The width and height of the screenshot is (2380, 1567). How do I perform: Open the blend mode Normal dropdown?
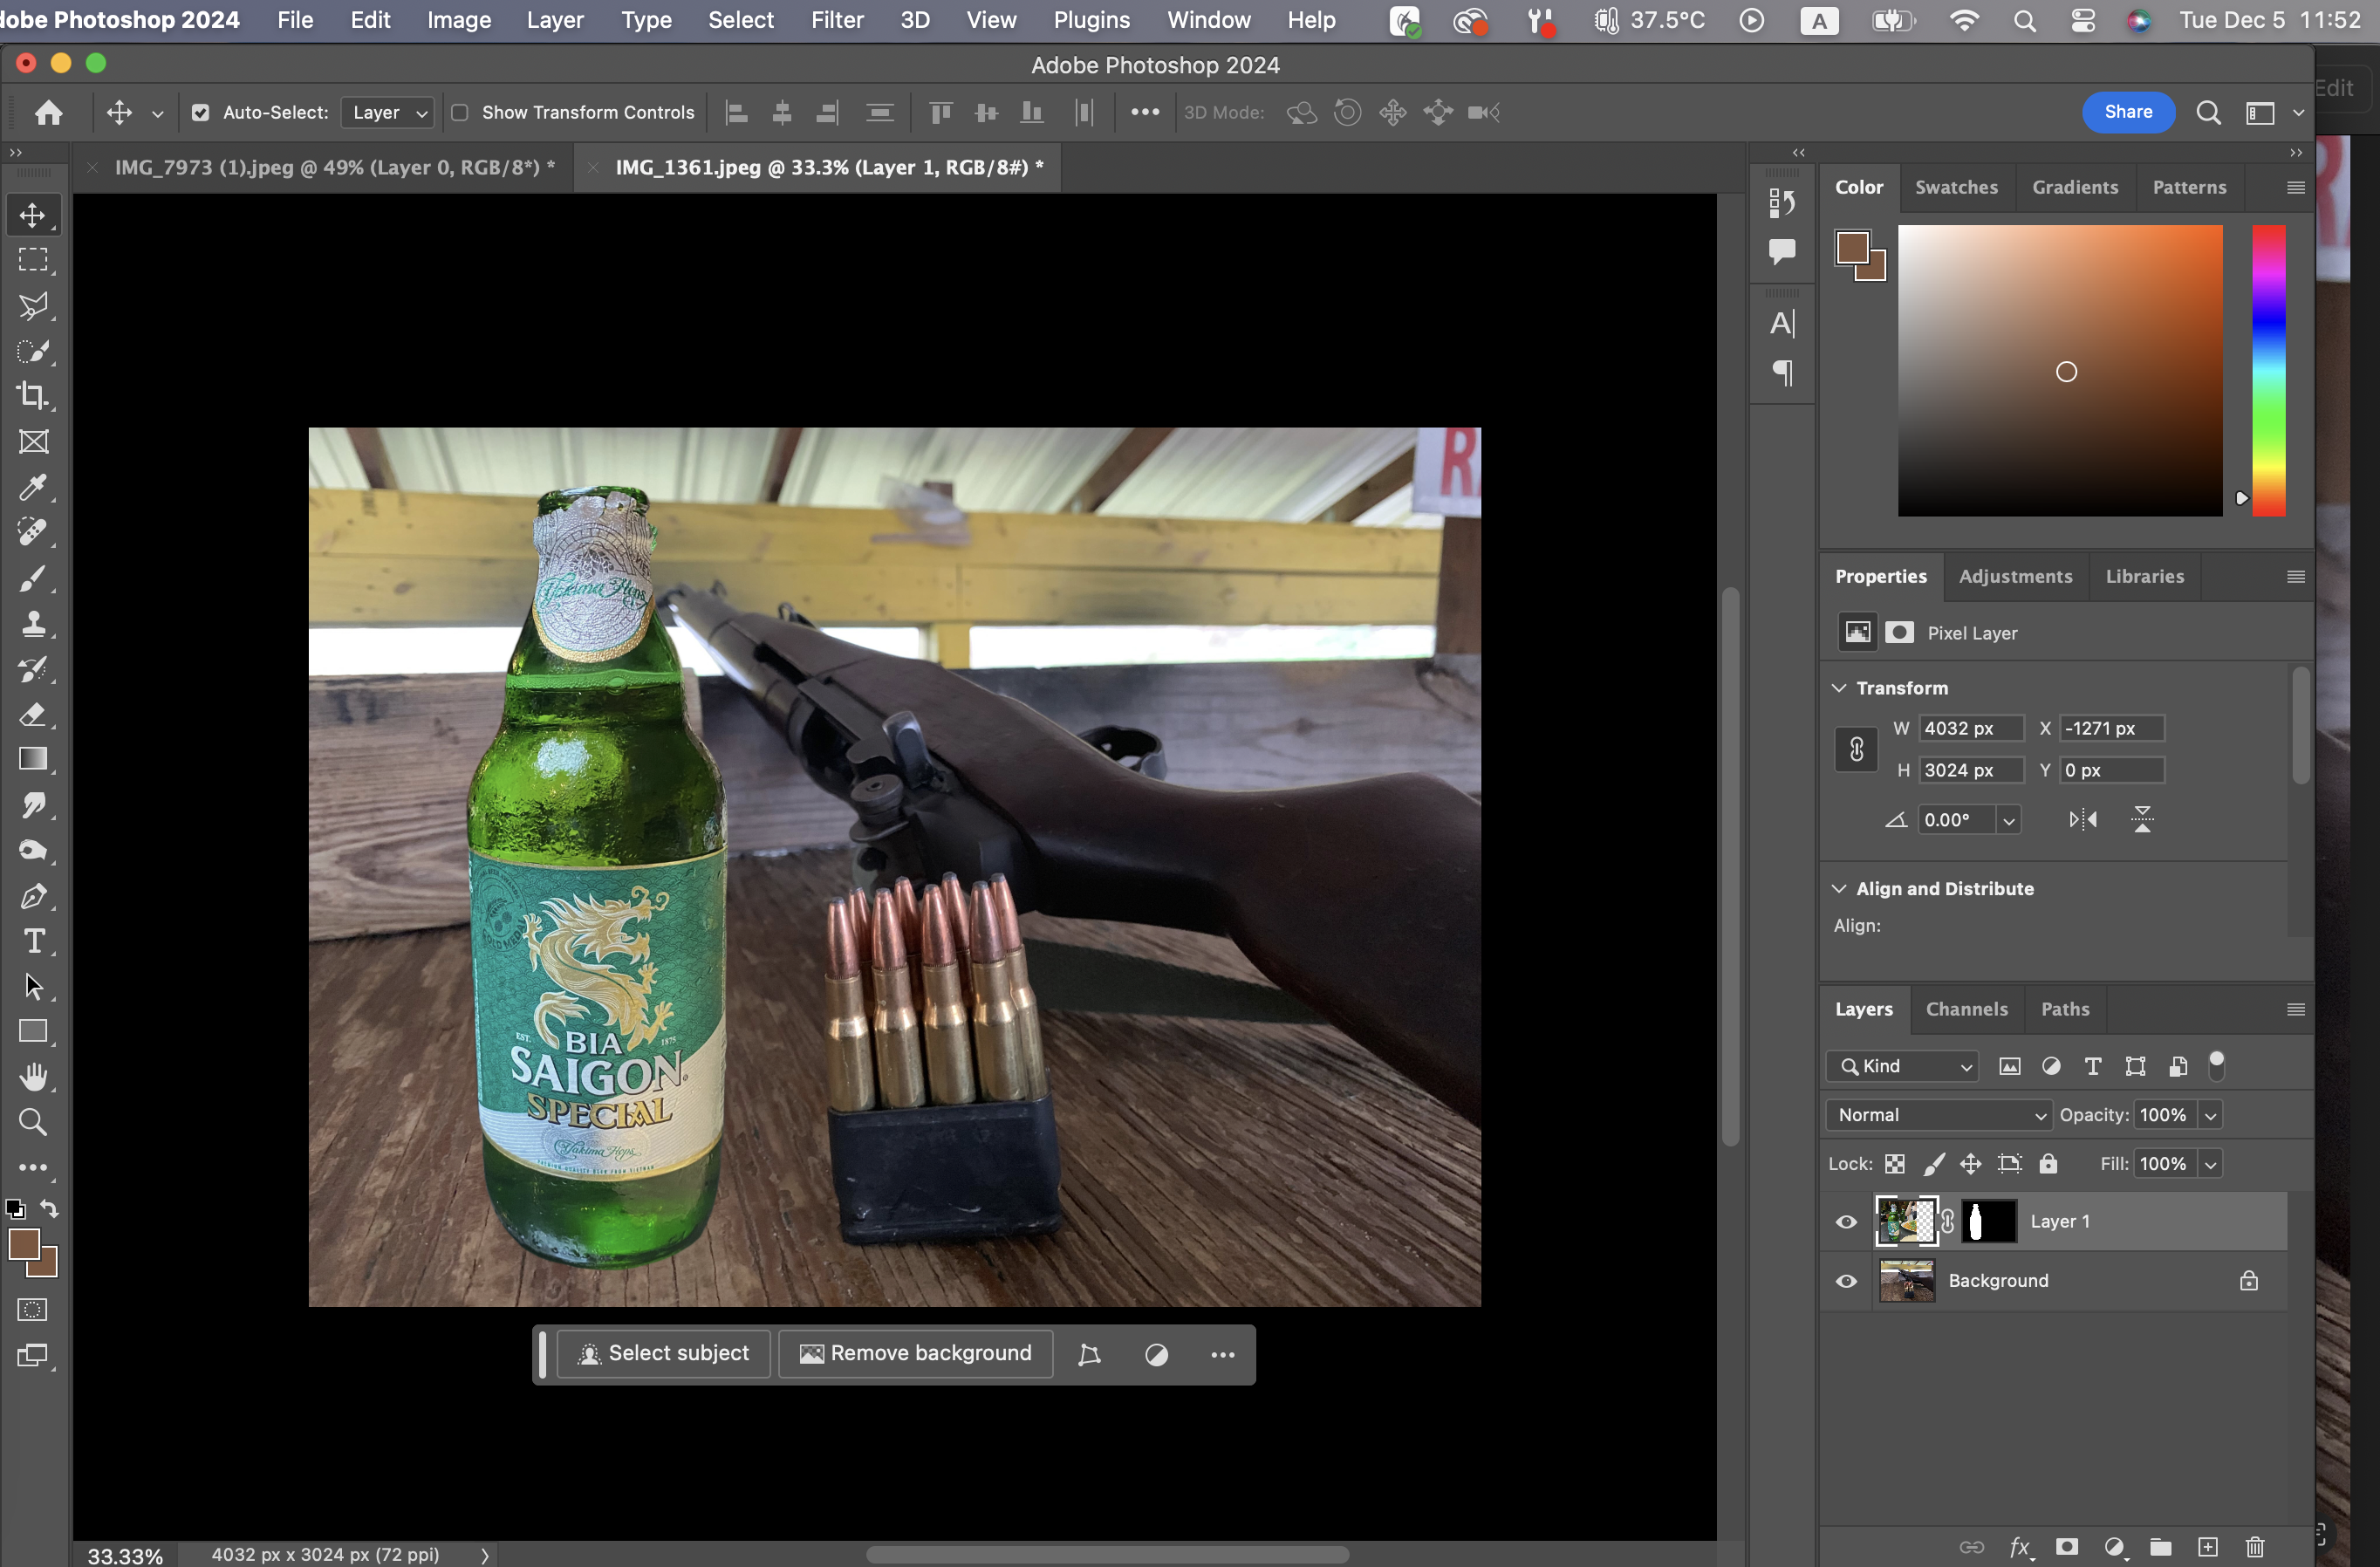point(1939,1115)
